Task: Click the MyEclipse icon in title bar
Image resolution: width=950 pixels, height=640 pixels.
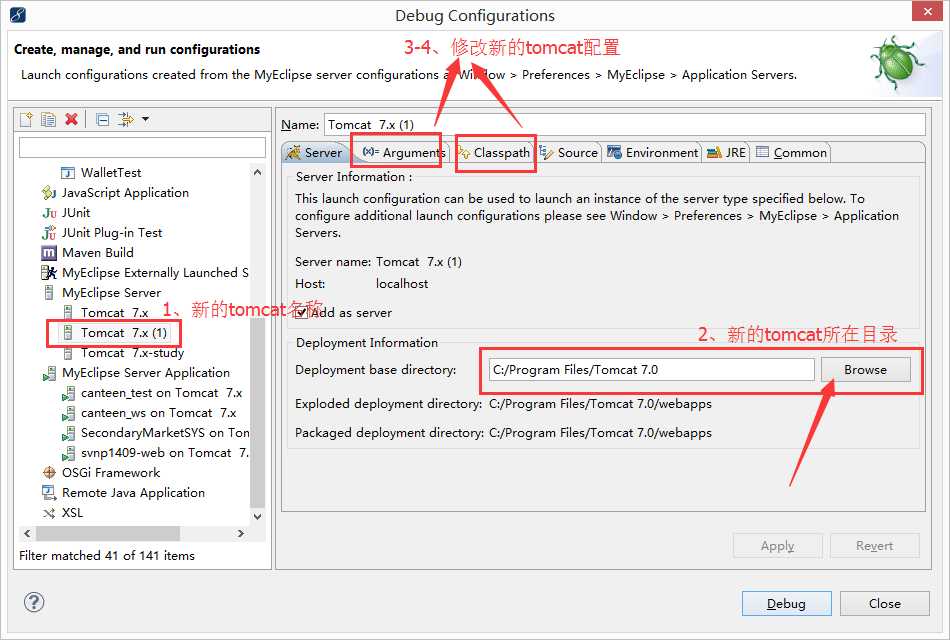Action: pyautogui.click(x=18, y=15)
